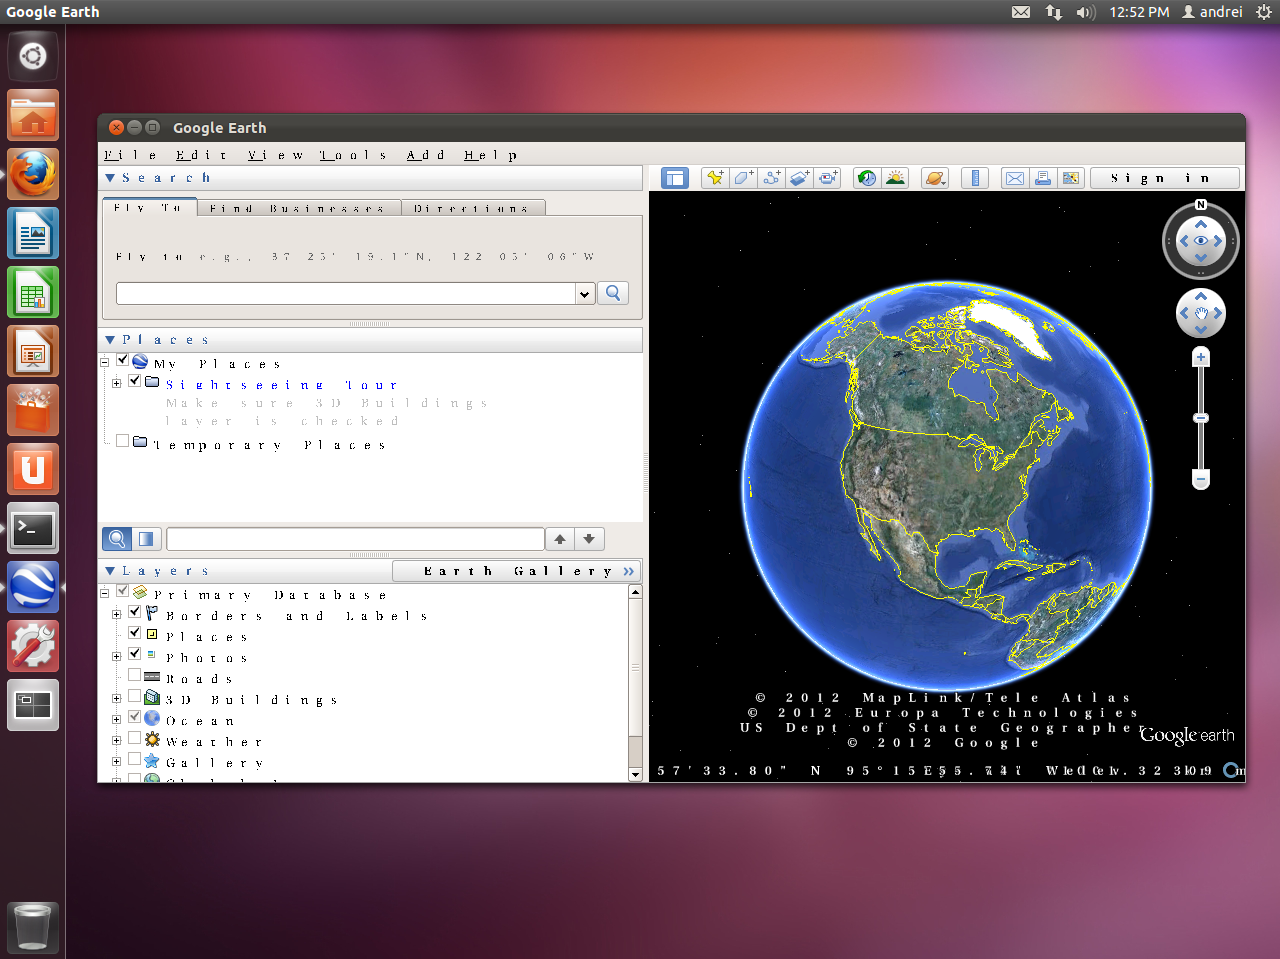The width and height of the screenshot is (1280, 959).
Task: Uncheck Borders and Labels layer
Action: point(135,612)
